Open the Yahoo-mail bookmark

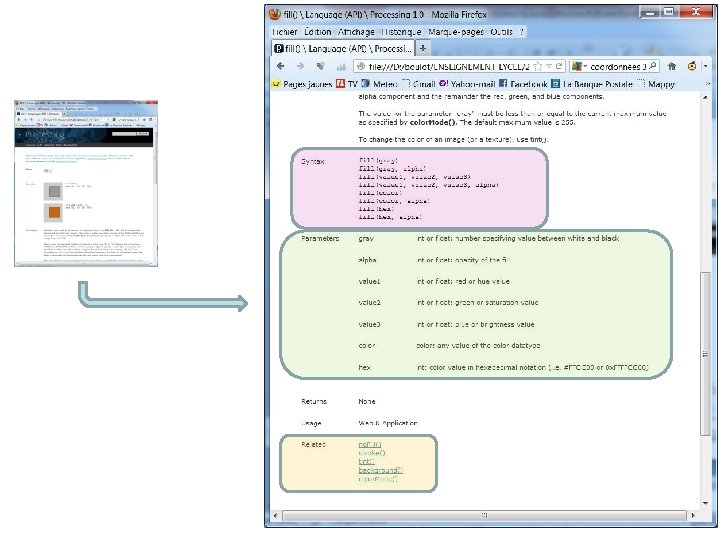point(467,84)
